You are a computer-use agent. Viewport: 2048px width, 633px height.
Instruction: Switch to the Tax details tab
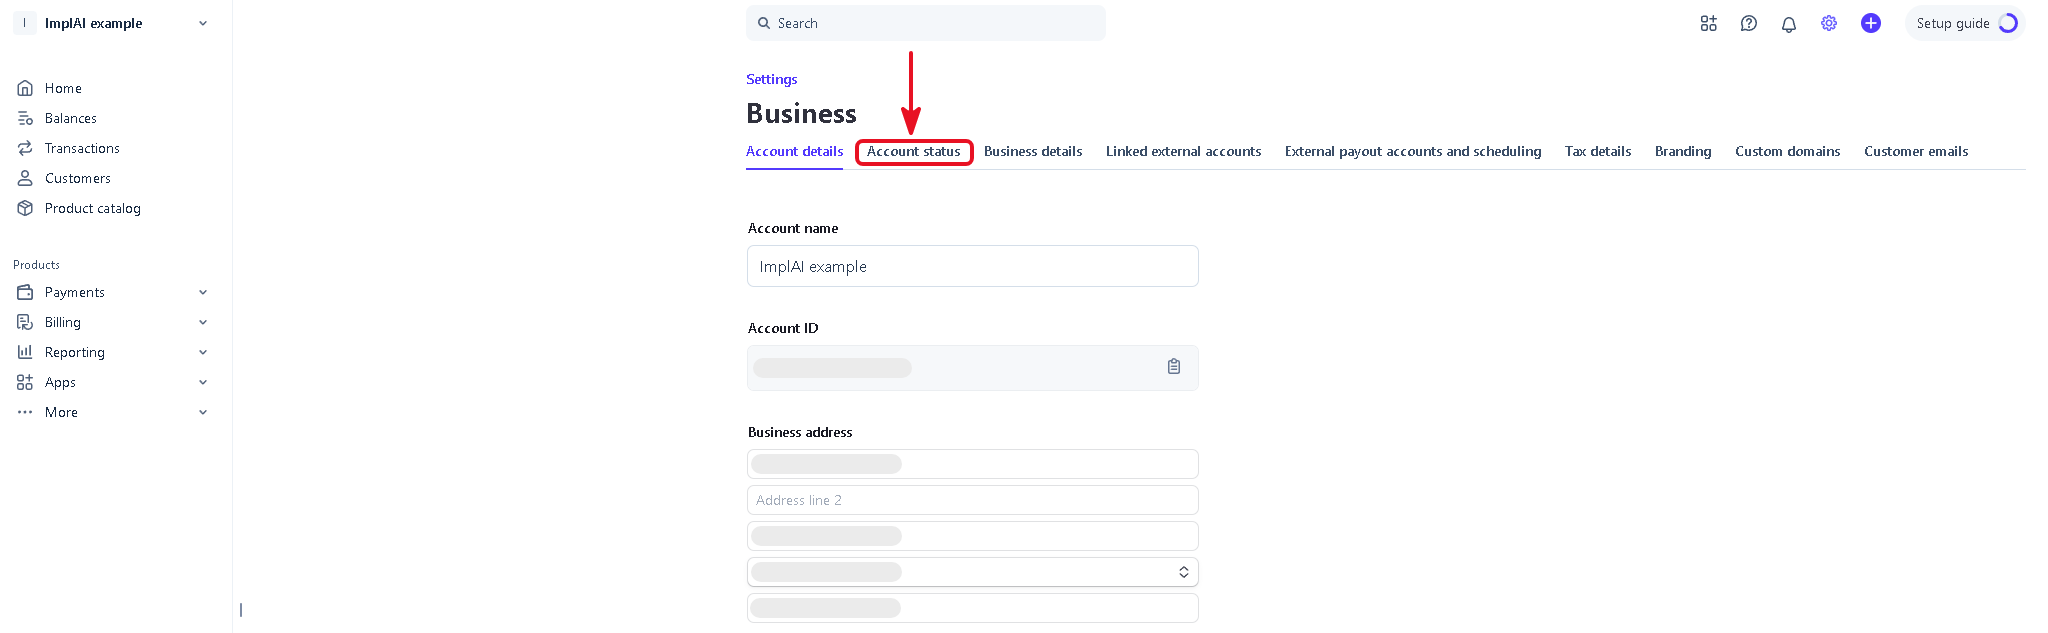(x=1598, y=151)
